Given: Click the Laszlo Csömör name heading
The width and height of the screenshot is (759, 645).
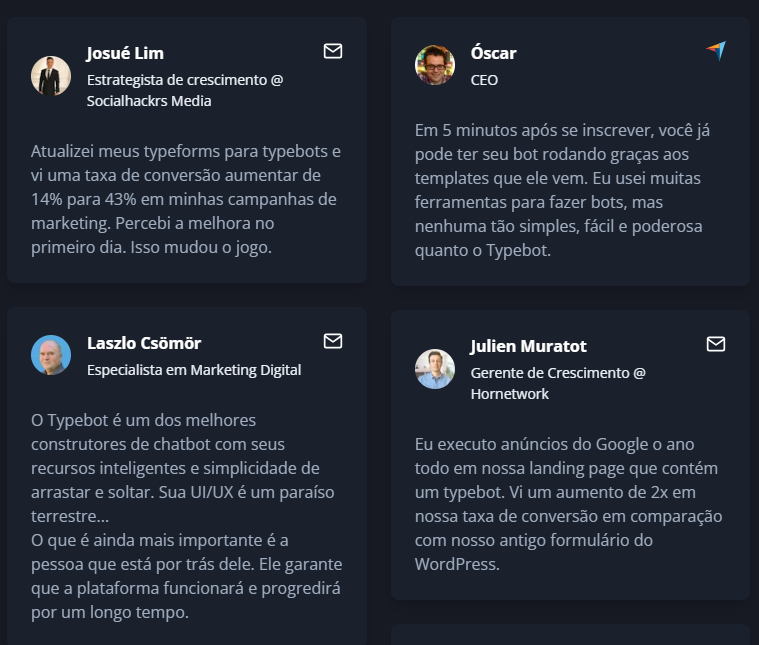Looking at the screenshot, I should [x=144, y=343].
